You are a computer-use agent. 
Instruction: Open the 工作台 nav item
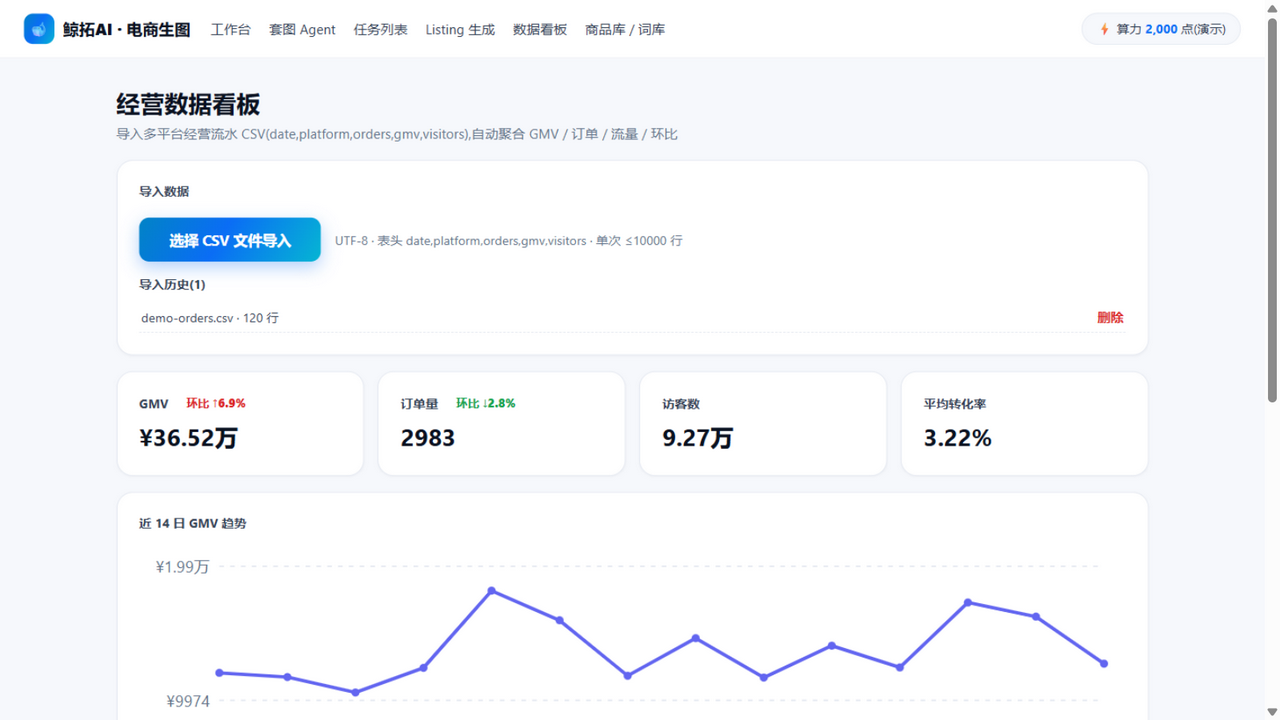[230, 29]
